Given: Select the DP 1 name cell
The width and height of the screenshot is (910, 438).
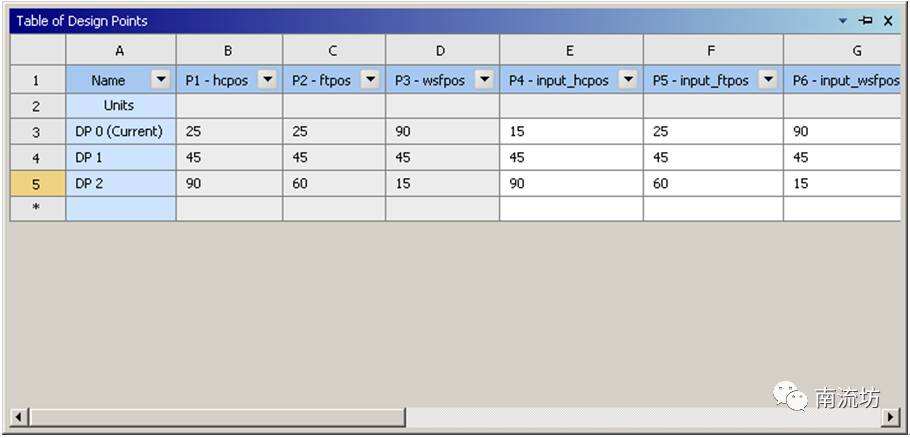Looking at the screenshot, I should pyautogui.click(x=121, y=158).
